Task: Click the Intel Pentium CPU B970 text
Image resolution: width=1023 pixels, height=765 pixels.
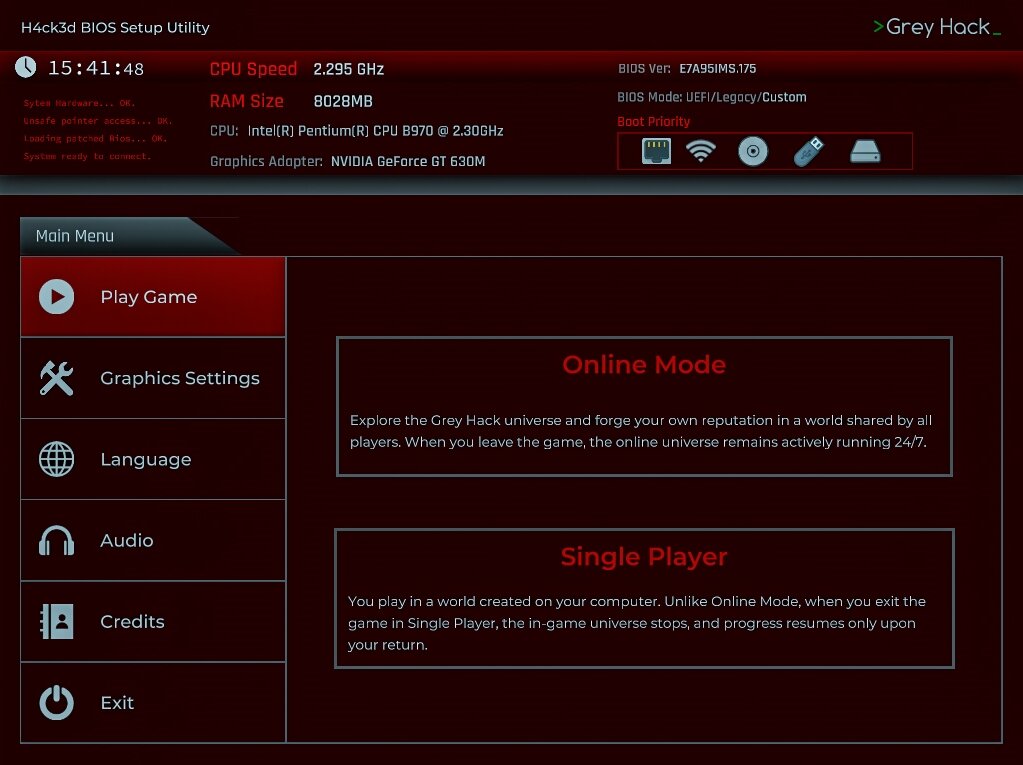Action: (375, 130)
